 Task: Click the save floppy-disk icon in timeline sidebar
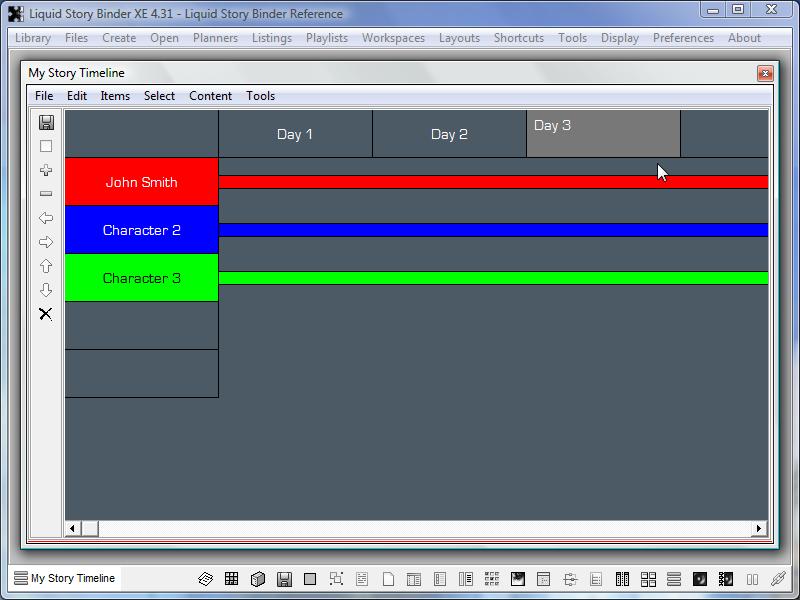pyautogui.click(x=46, y=122)
